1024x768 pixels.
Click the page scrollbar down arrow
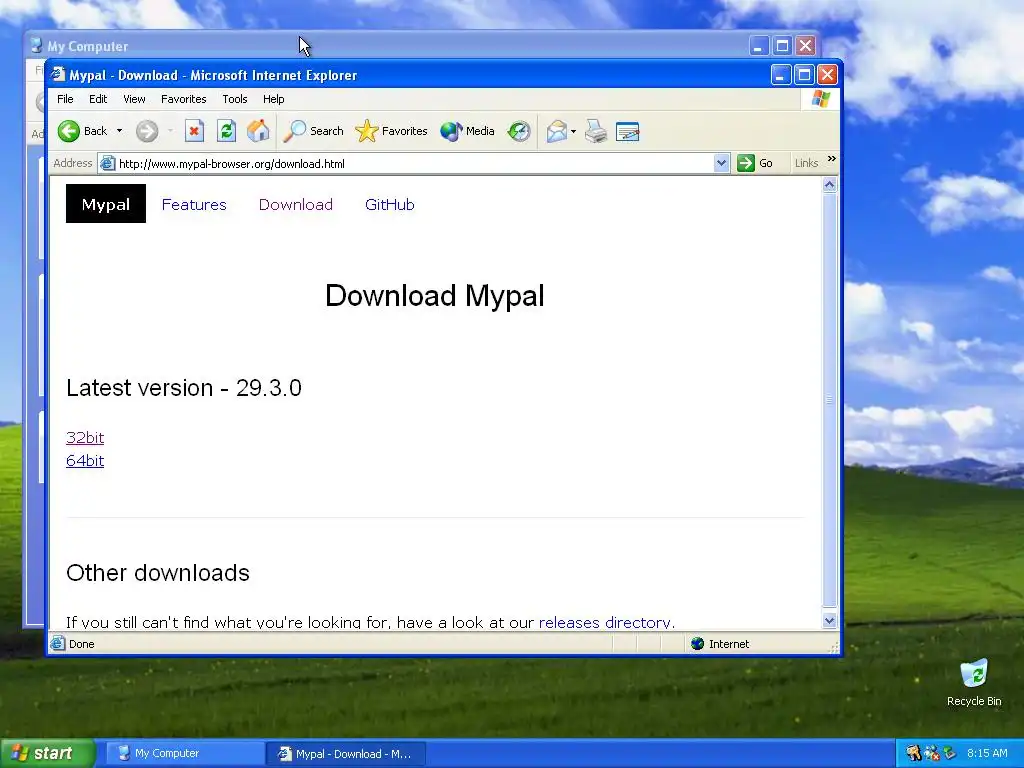click(x=829, y=620)
